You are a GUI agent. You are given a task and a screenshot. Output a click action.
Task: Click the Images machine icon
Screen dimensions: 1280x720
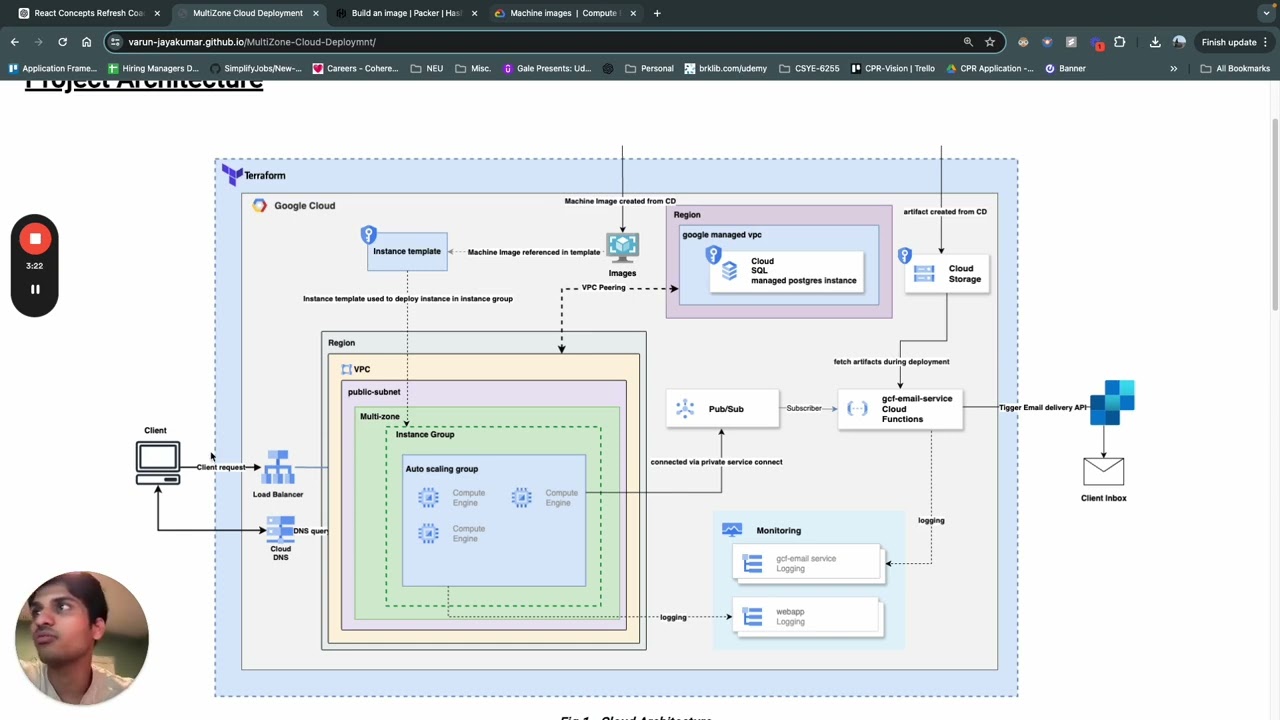[x=622, y=247]
